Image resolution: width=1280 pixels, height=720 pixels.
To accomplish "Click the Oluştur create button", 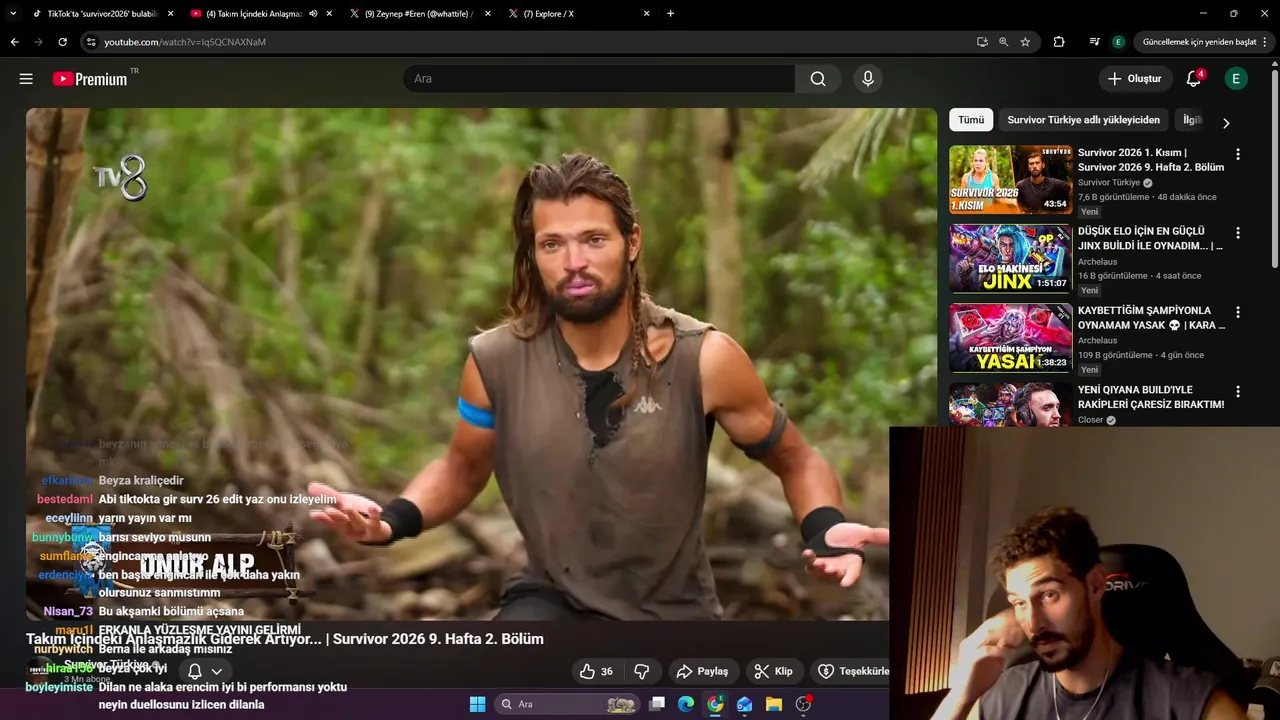I will pyautogui.click(x=1135, y=79).
